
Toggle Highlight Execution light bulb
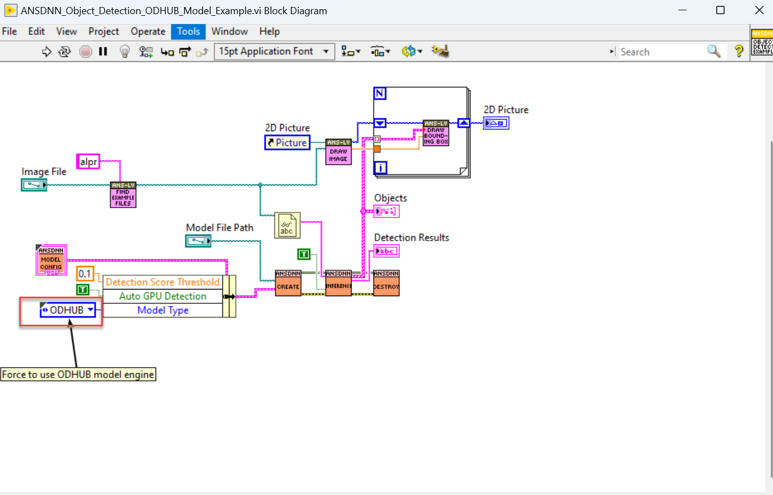(x=124, y=52)
